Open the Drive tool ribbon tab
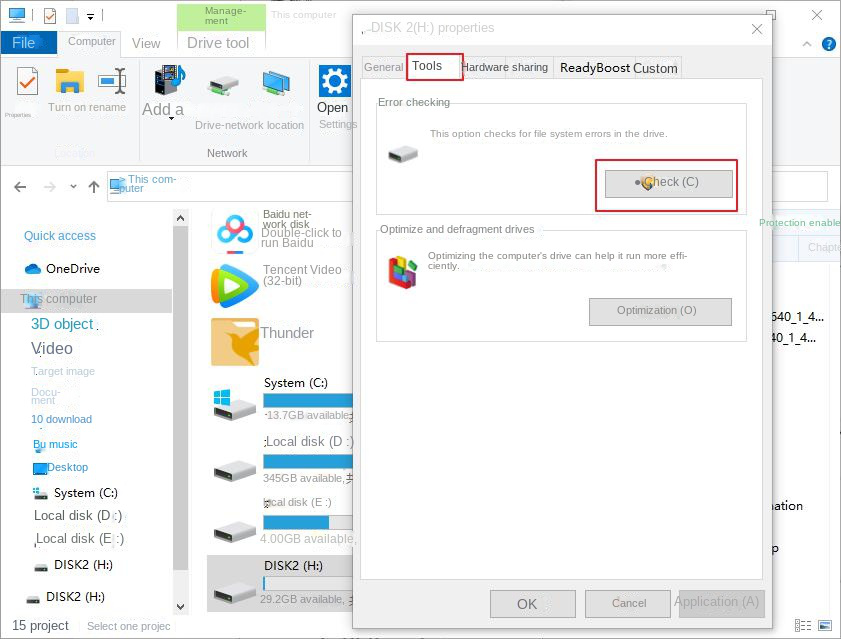 pyautogui.click(x=219, y=43)
